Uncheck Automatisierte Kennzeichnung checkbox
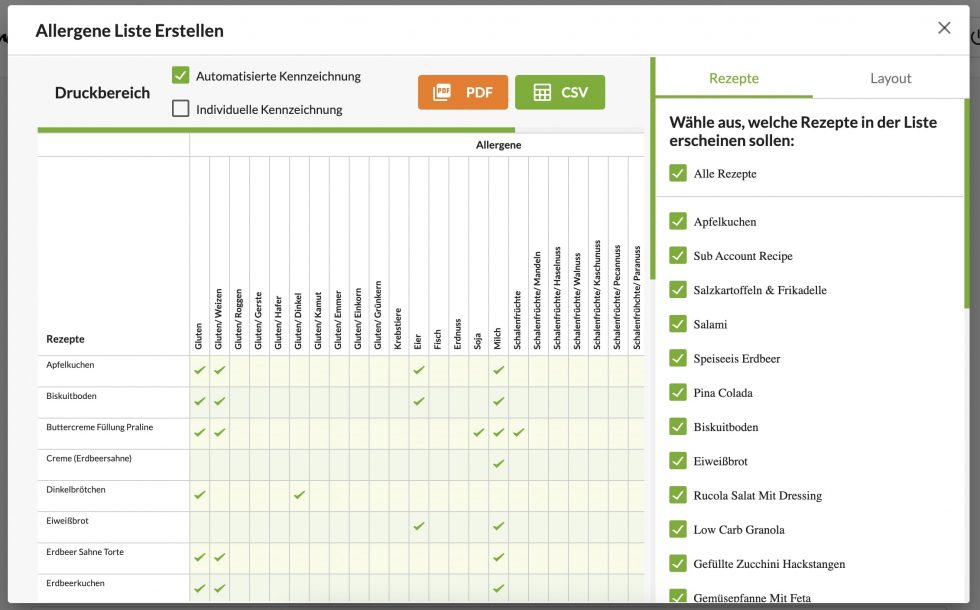 coord(181,75)
